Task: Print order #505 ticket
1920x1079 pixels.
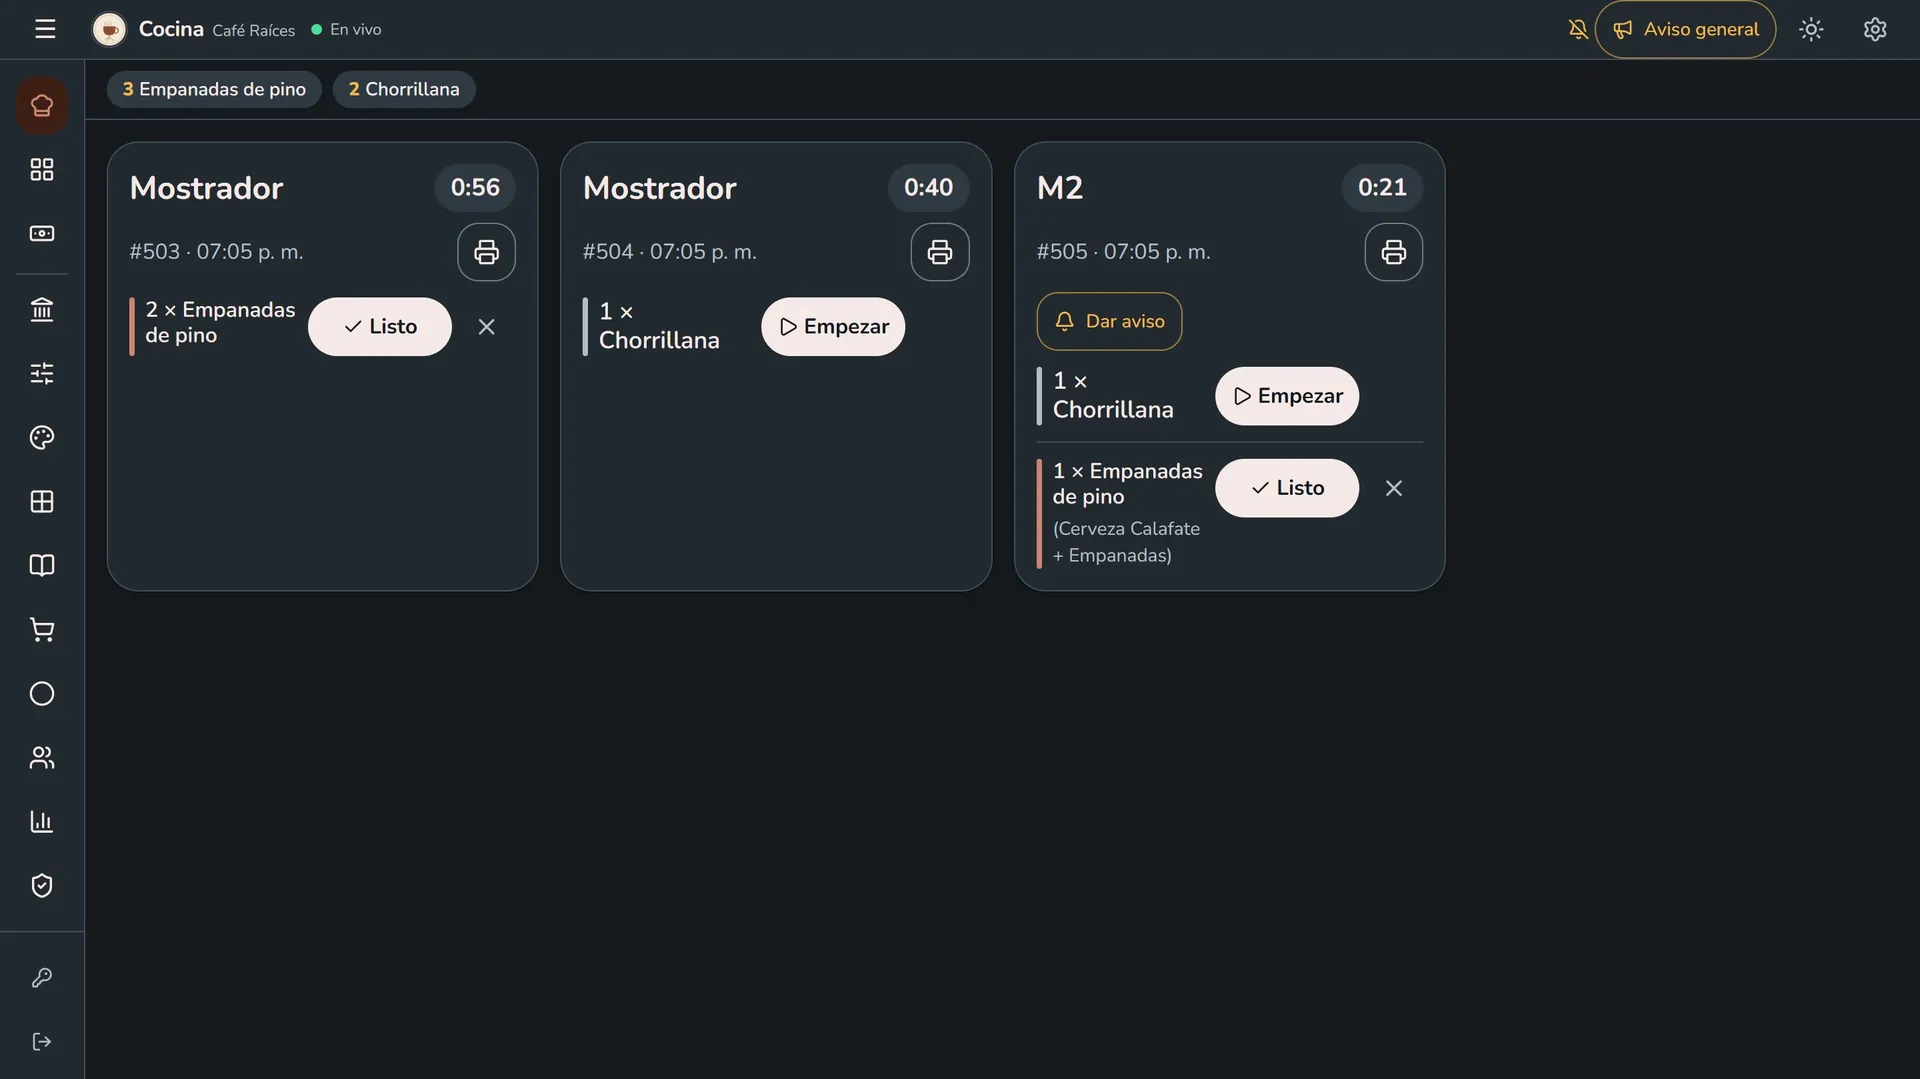Action: pos(1393,252)
